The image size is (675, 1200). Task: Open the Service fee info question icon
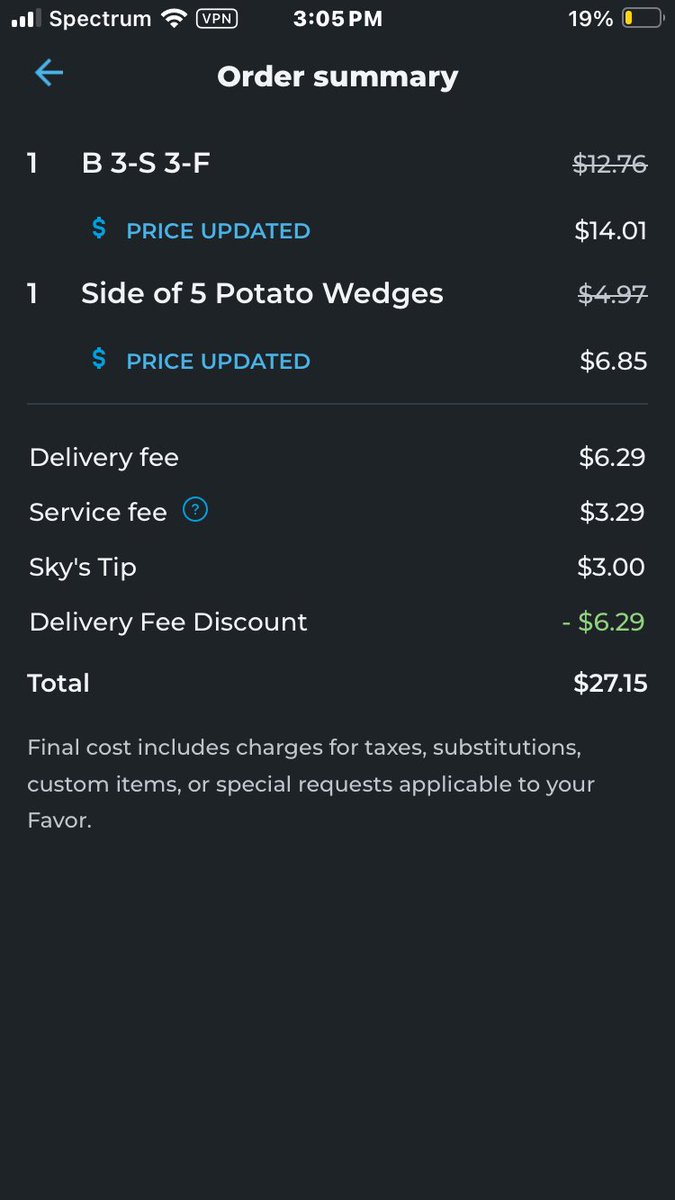pos(196,511)
